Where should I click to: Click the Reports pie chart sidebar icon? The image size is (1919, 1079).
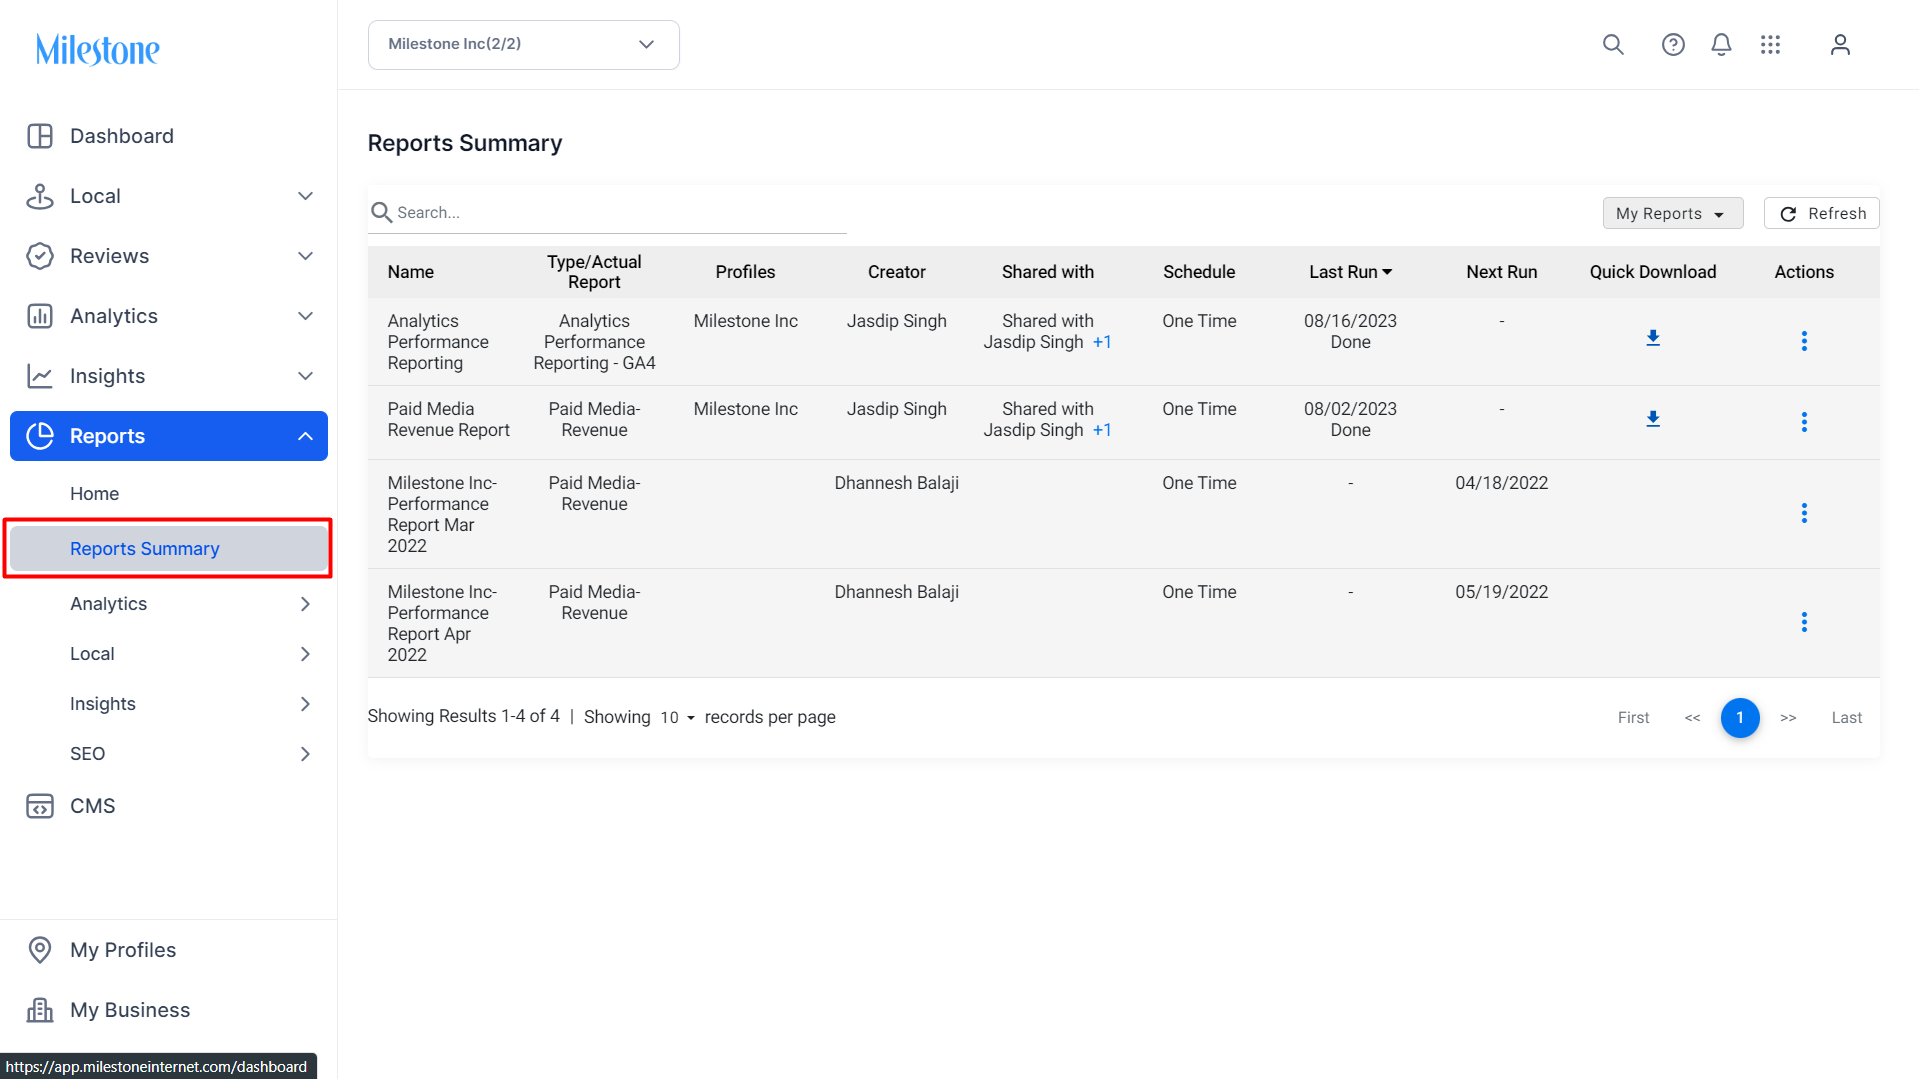click(40, 436)
